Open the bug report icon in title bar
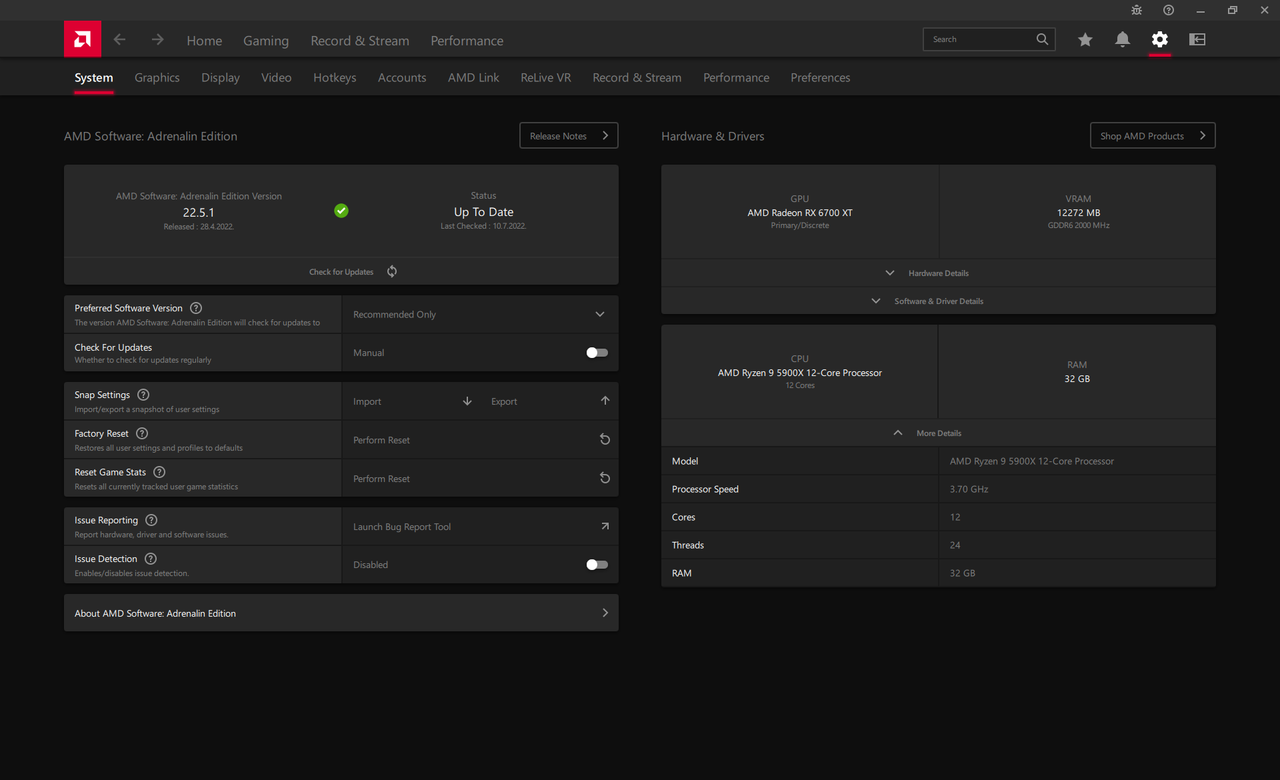The image size is (1280, 780). (1137, 10)
